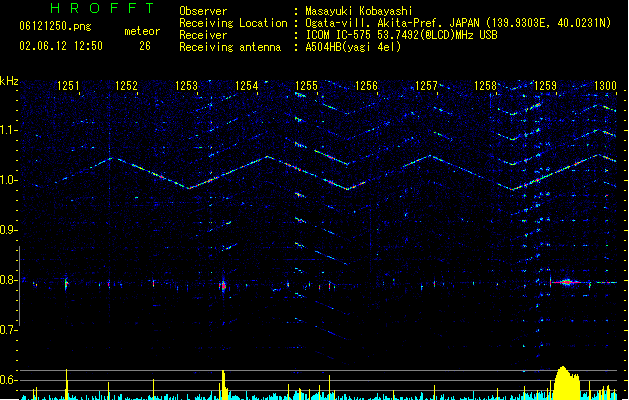Click the Receiving Location label

point(233,23)
